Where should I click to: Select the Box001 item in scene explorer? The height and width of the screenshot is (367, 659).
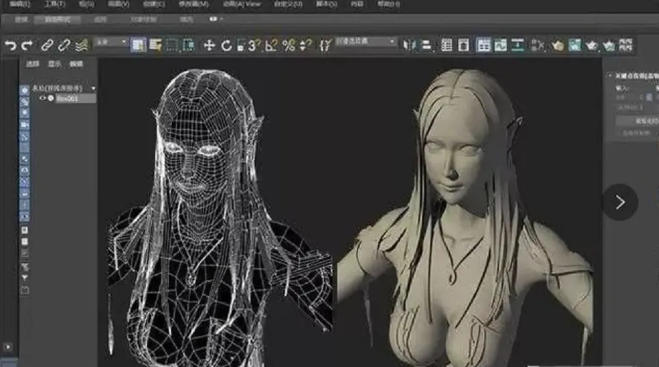point(76,98)
